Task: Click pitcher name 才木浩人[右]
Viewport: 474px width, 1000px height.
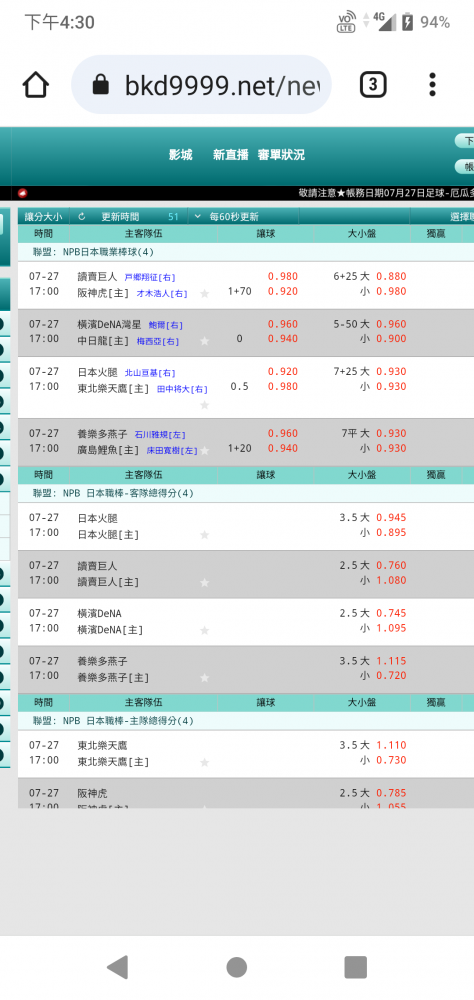Action: coord(162,293)
